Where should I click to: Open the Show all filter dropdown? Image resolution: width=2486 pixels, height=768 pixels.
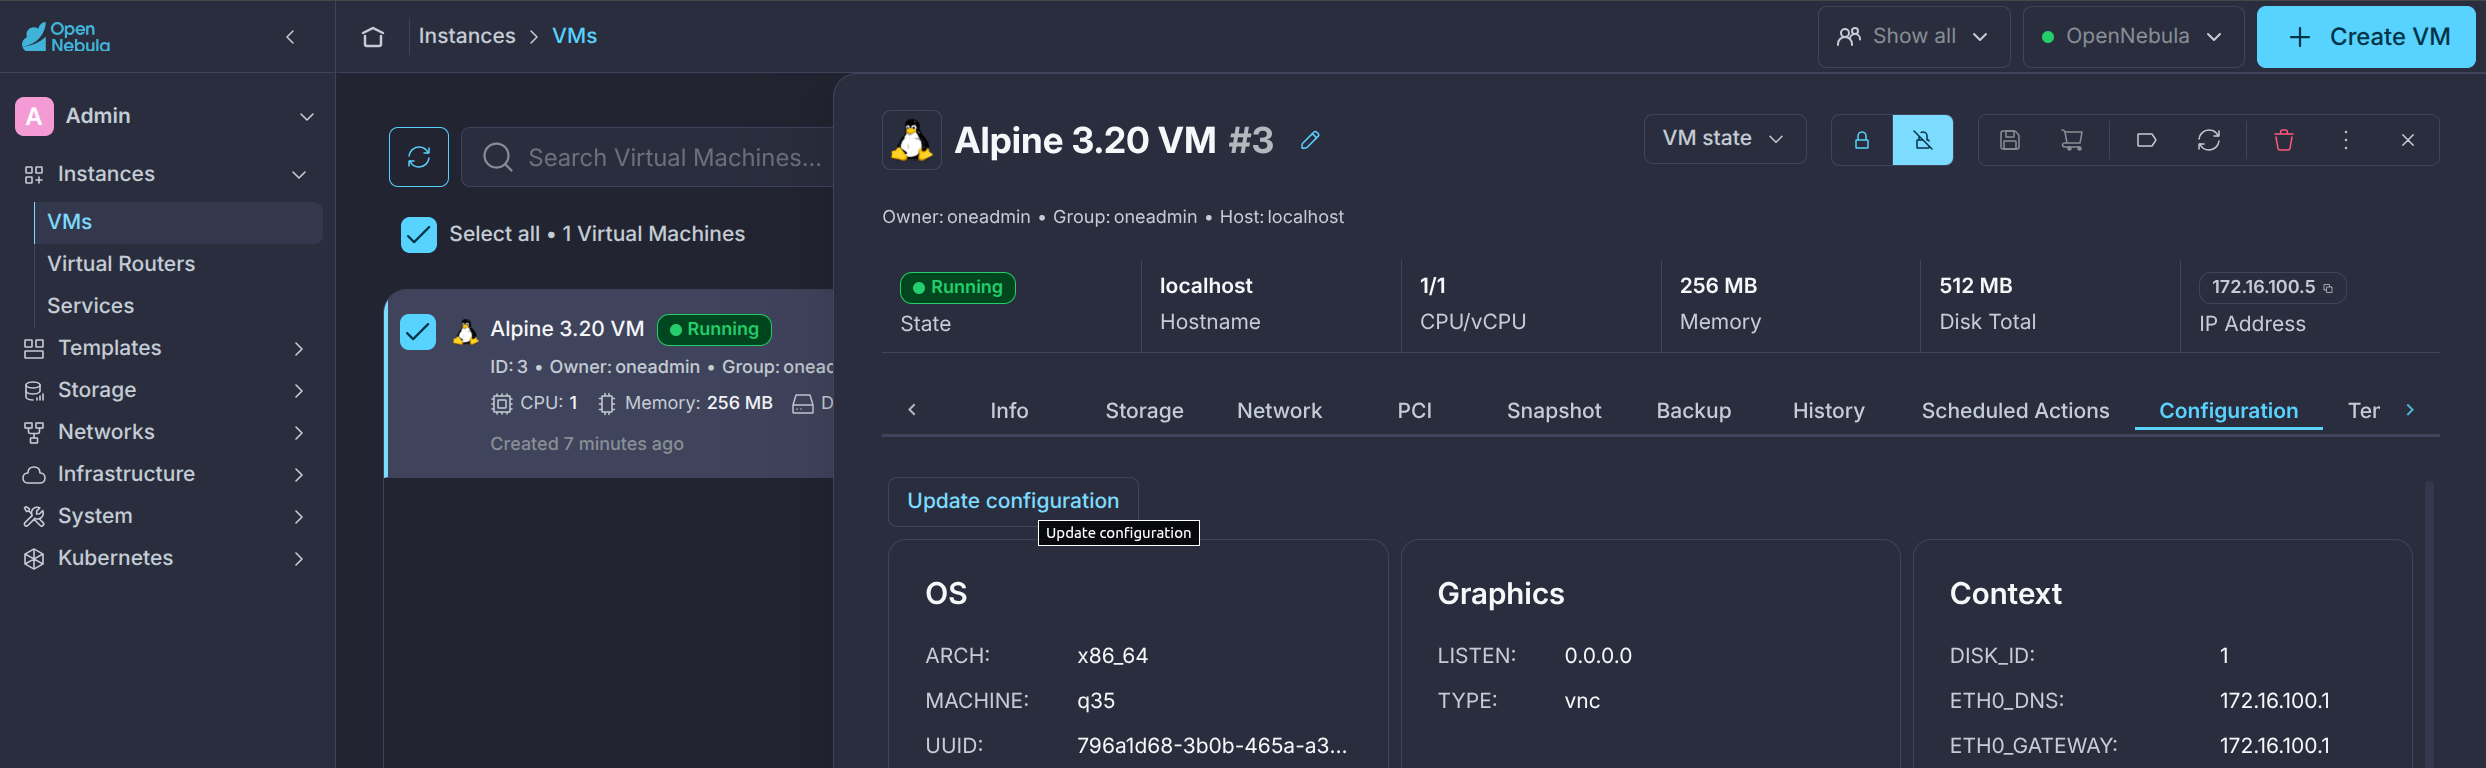click(x=1913, y=37)
